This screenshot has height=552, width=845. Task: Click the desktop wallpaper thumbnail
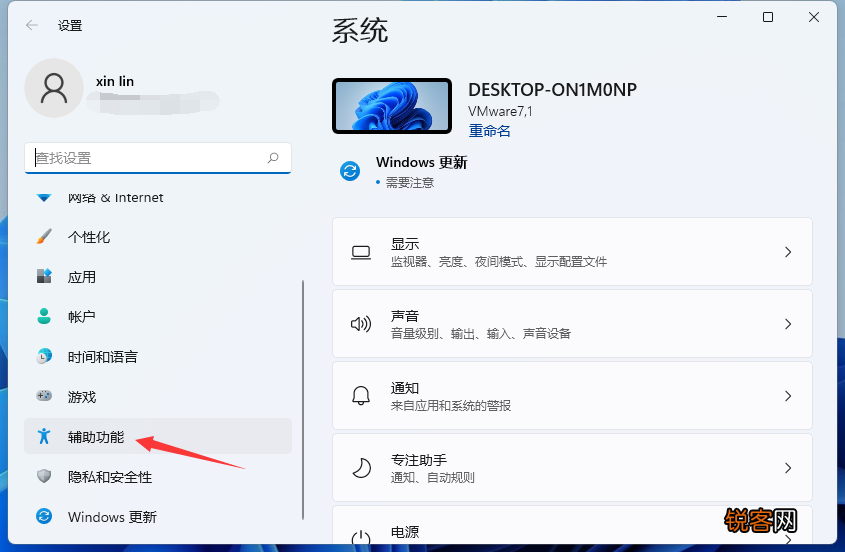392,106
